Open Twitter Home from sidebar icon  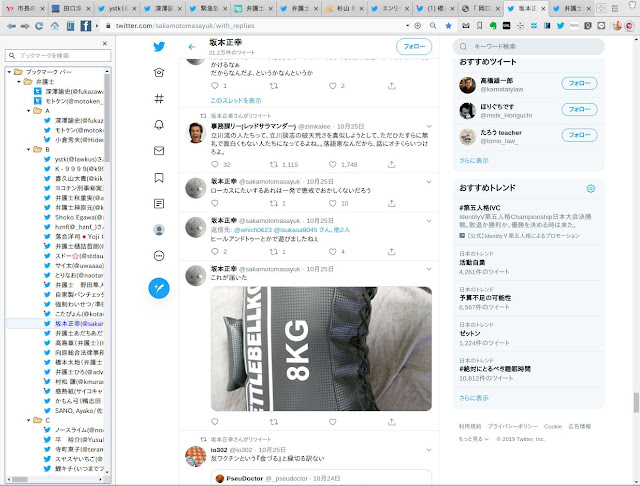coord(159,73)
